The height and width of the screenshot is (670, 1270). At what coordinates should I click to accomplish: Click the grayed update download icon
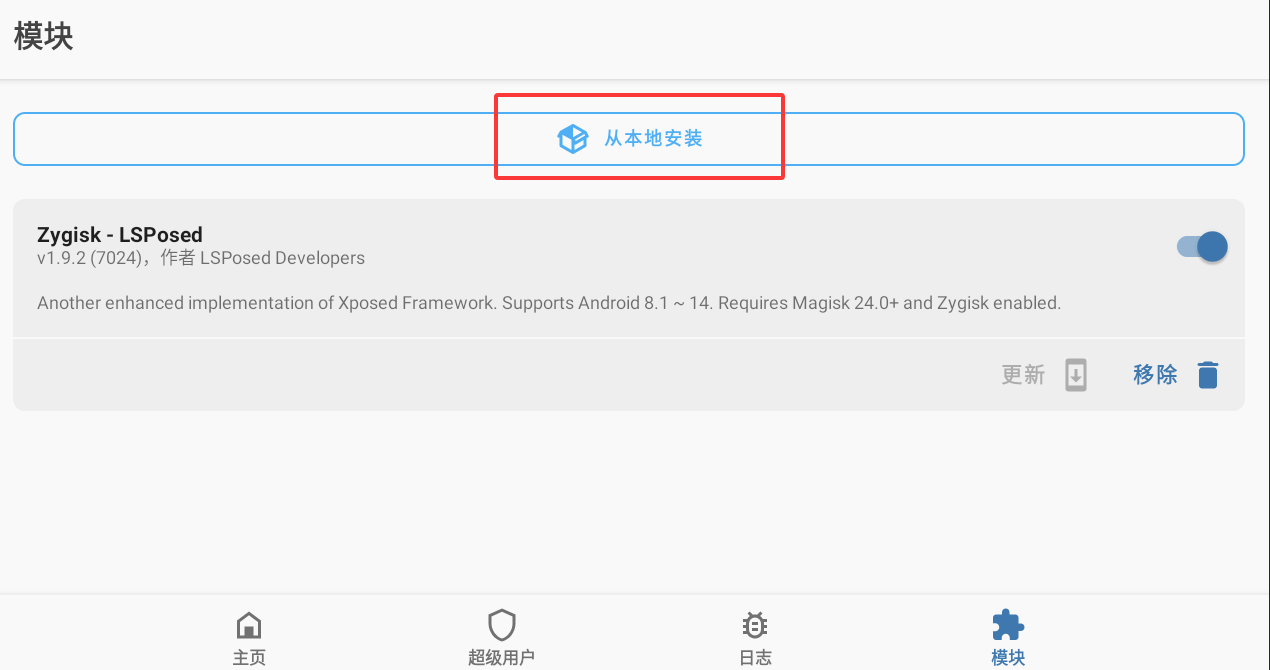coord(1076,375)
